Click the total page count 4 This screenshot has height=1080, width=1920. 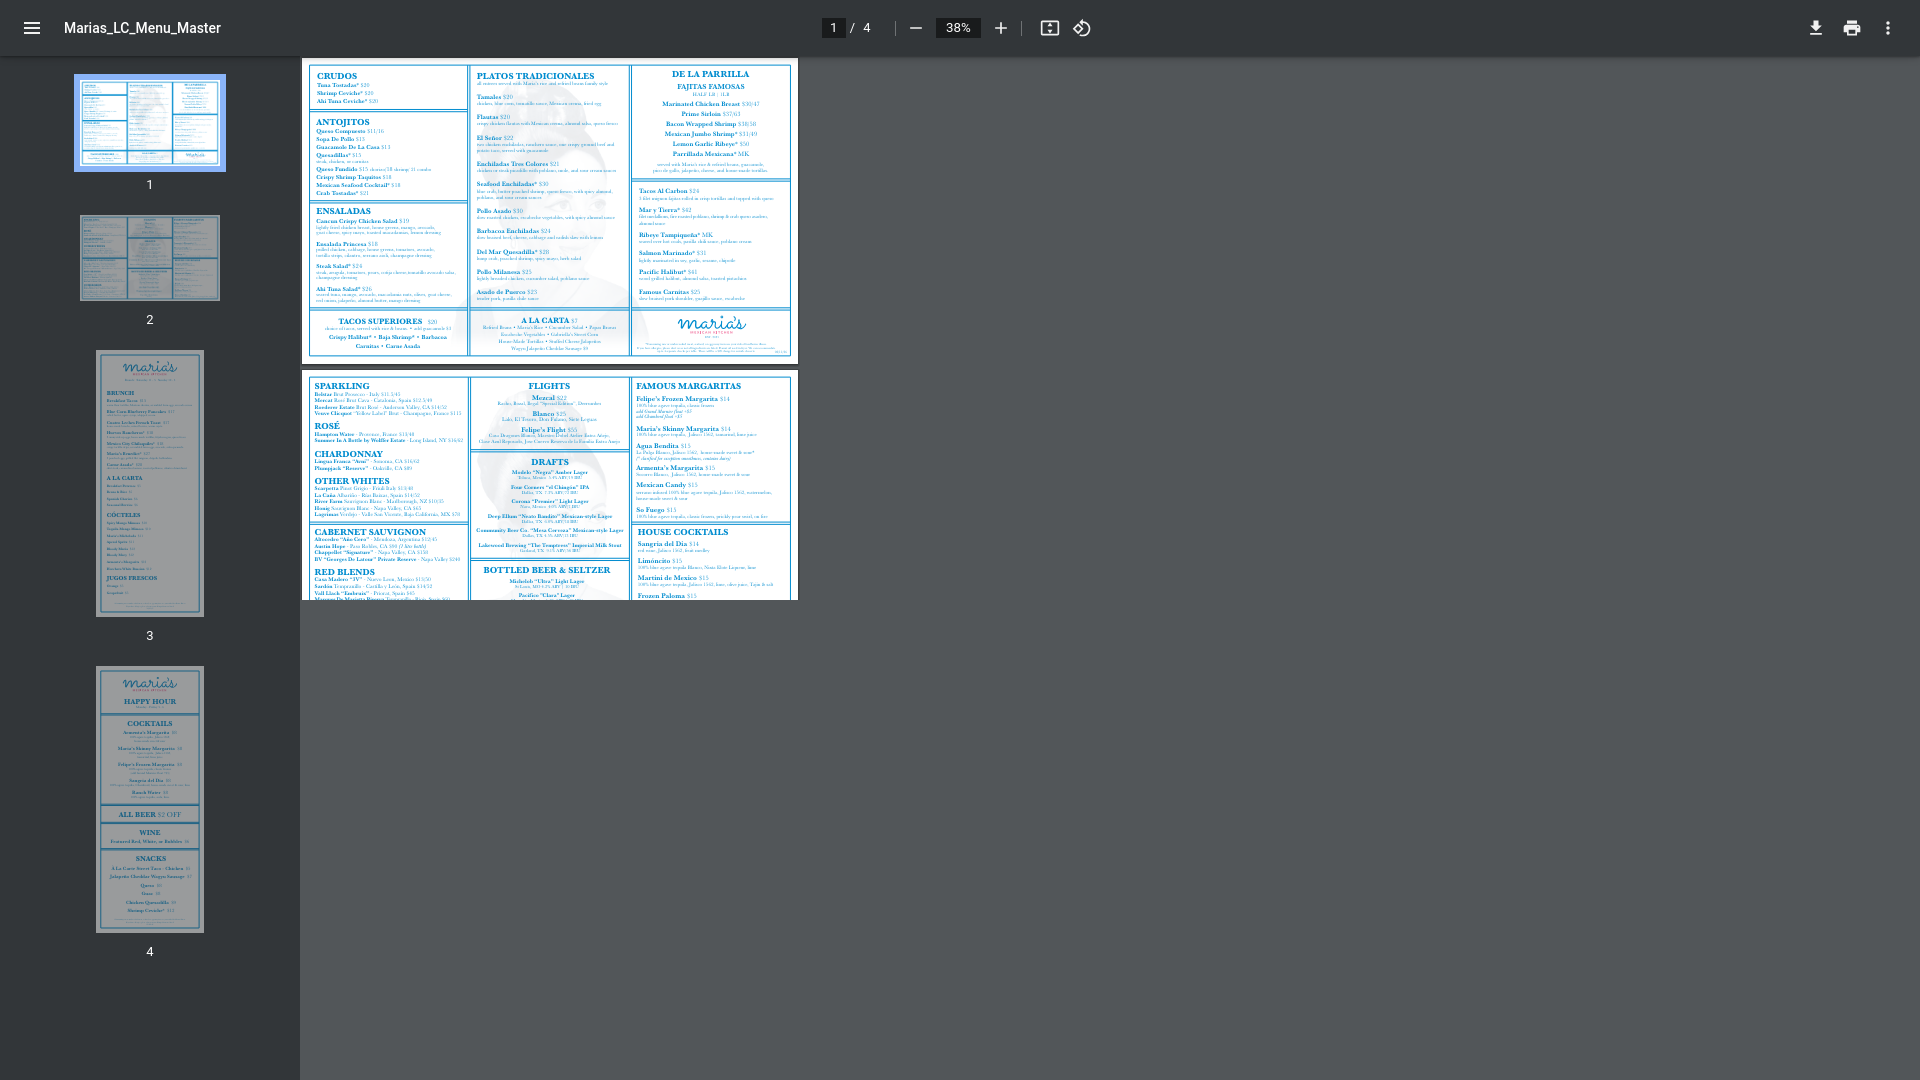point(867,28)
